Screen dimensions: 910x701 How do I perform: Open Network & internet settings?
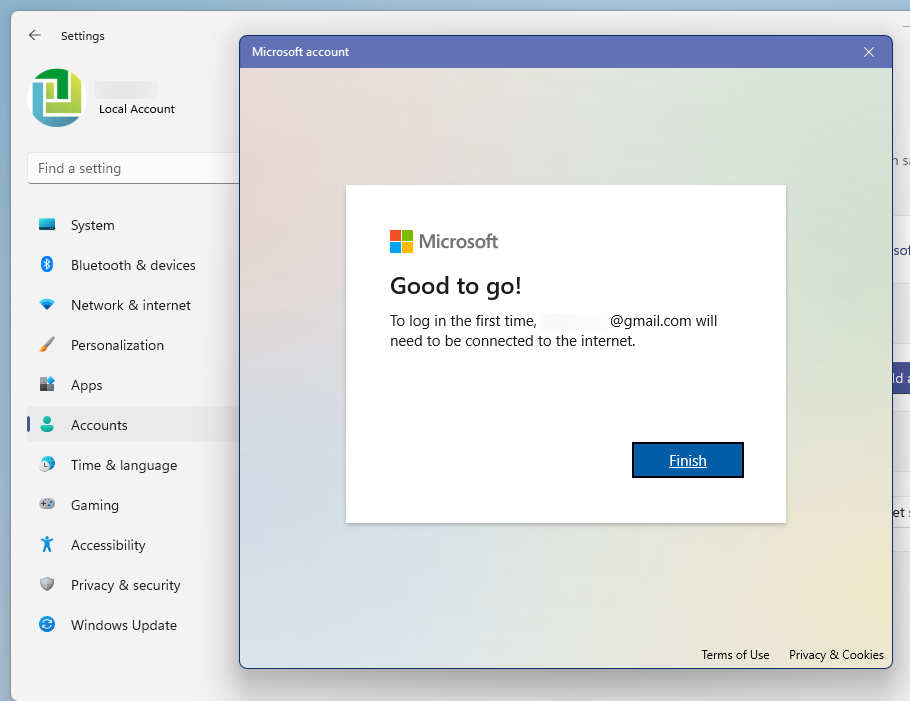(x=133, y=305)
